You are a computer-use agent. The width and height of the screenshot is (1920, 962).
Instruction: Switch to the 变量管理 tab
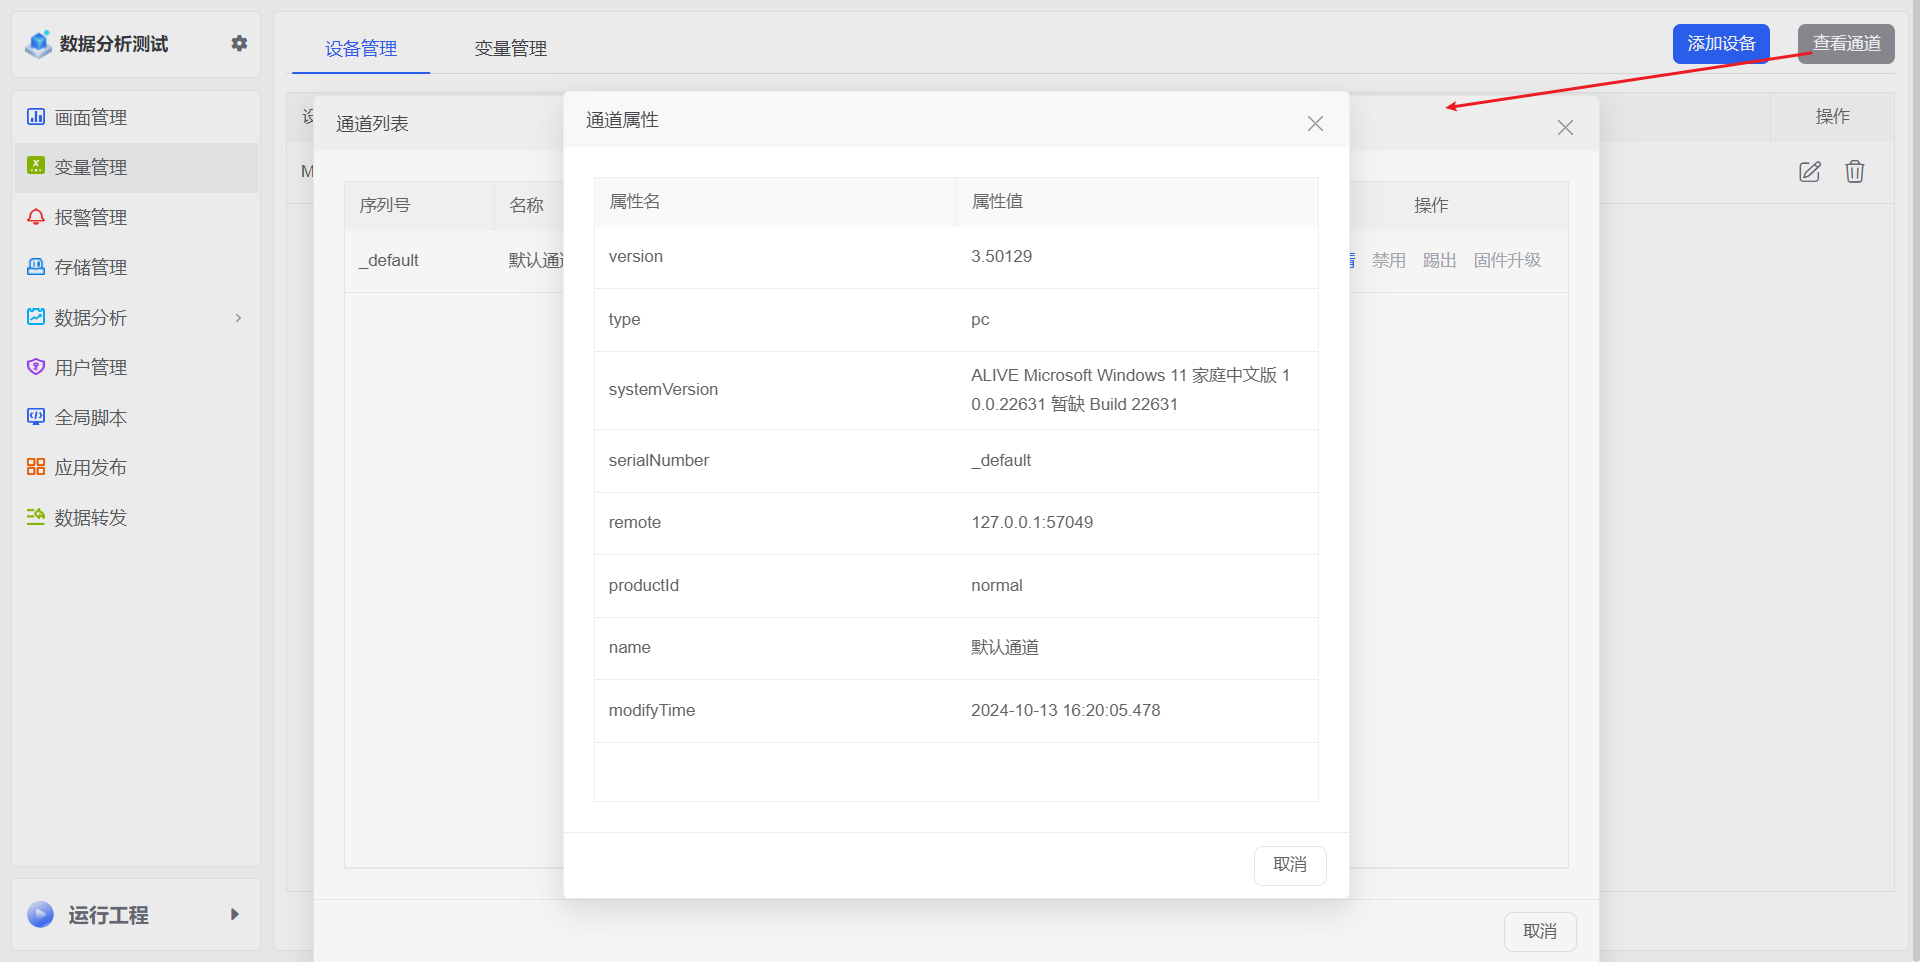click(x=510, y=48)
